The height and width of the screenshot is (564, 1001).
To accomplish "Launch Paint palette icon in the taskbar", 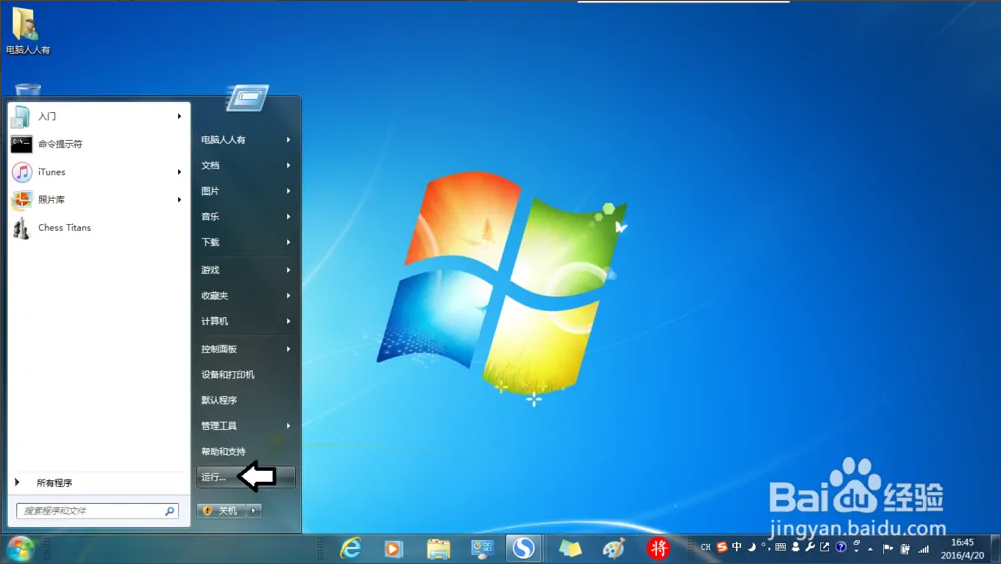I will [613, 548].
